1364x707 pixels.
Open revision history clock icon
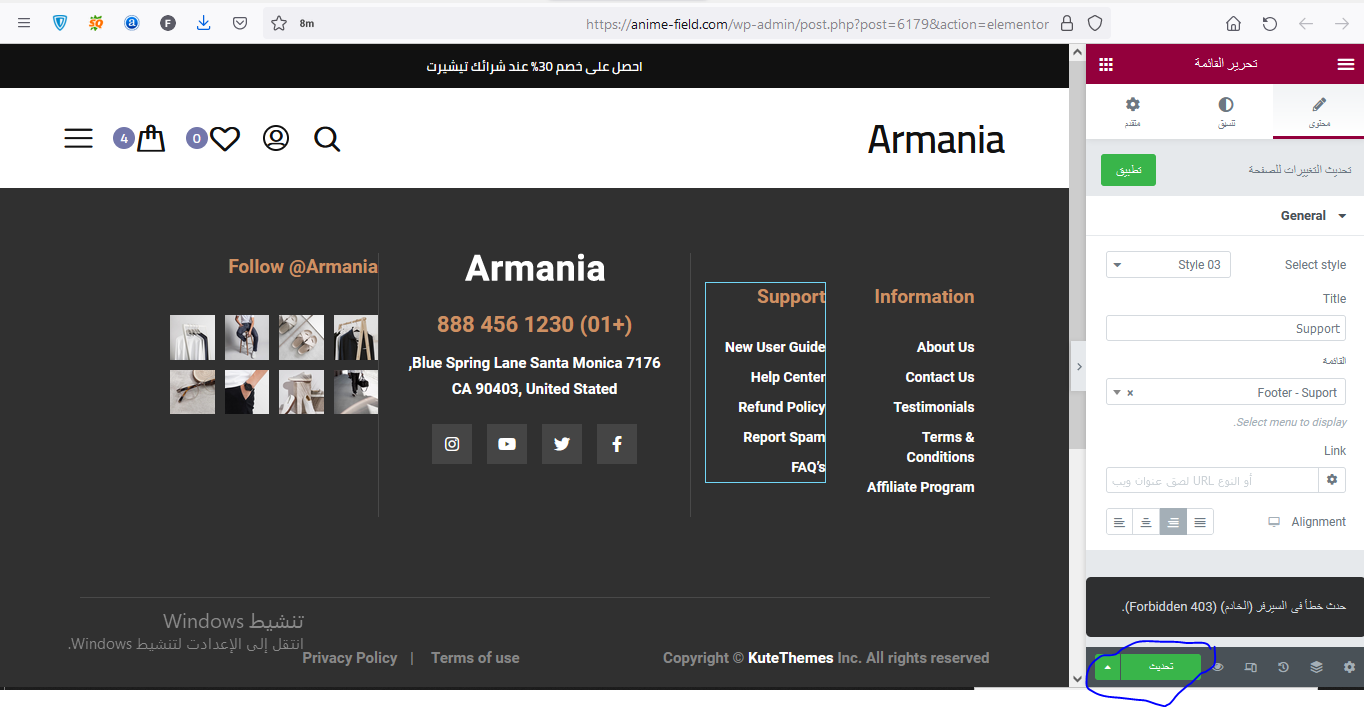pyautogui.click(x=1283, y=667)
